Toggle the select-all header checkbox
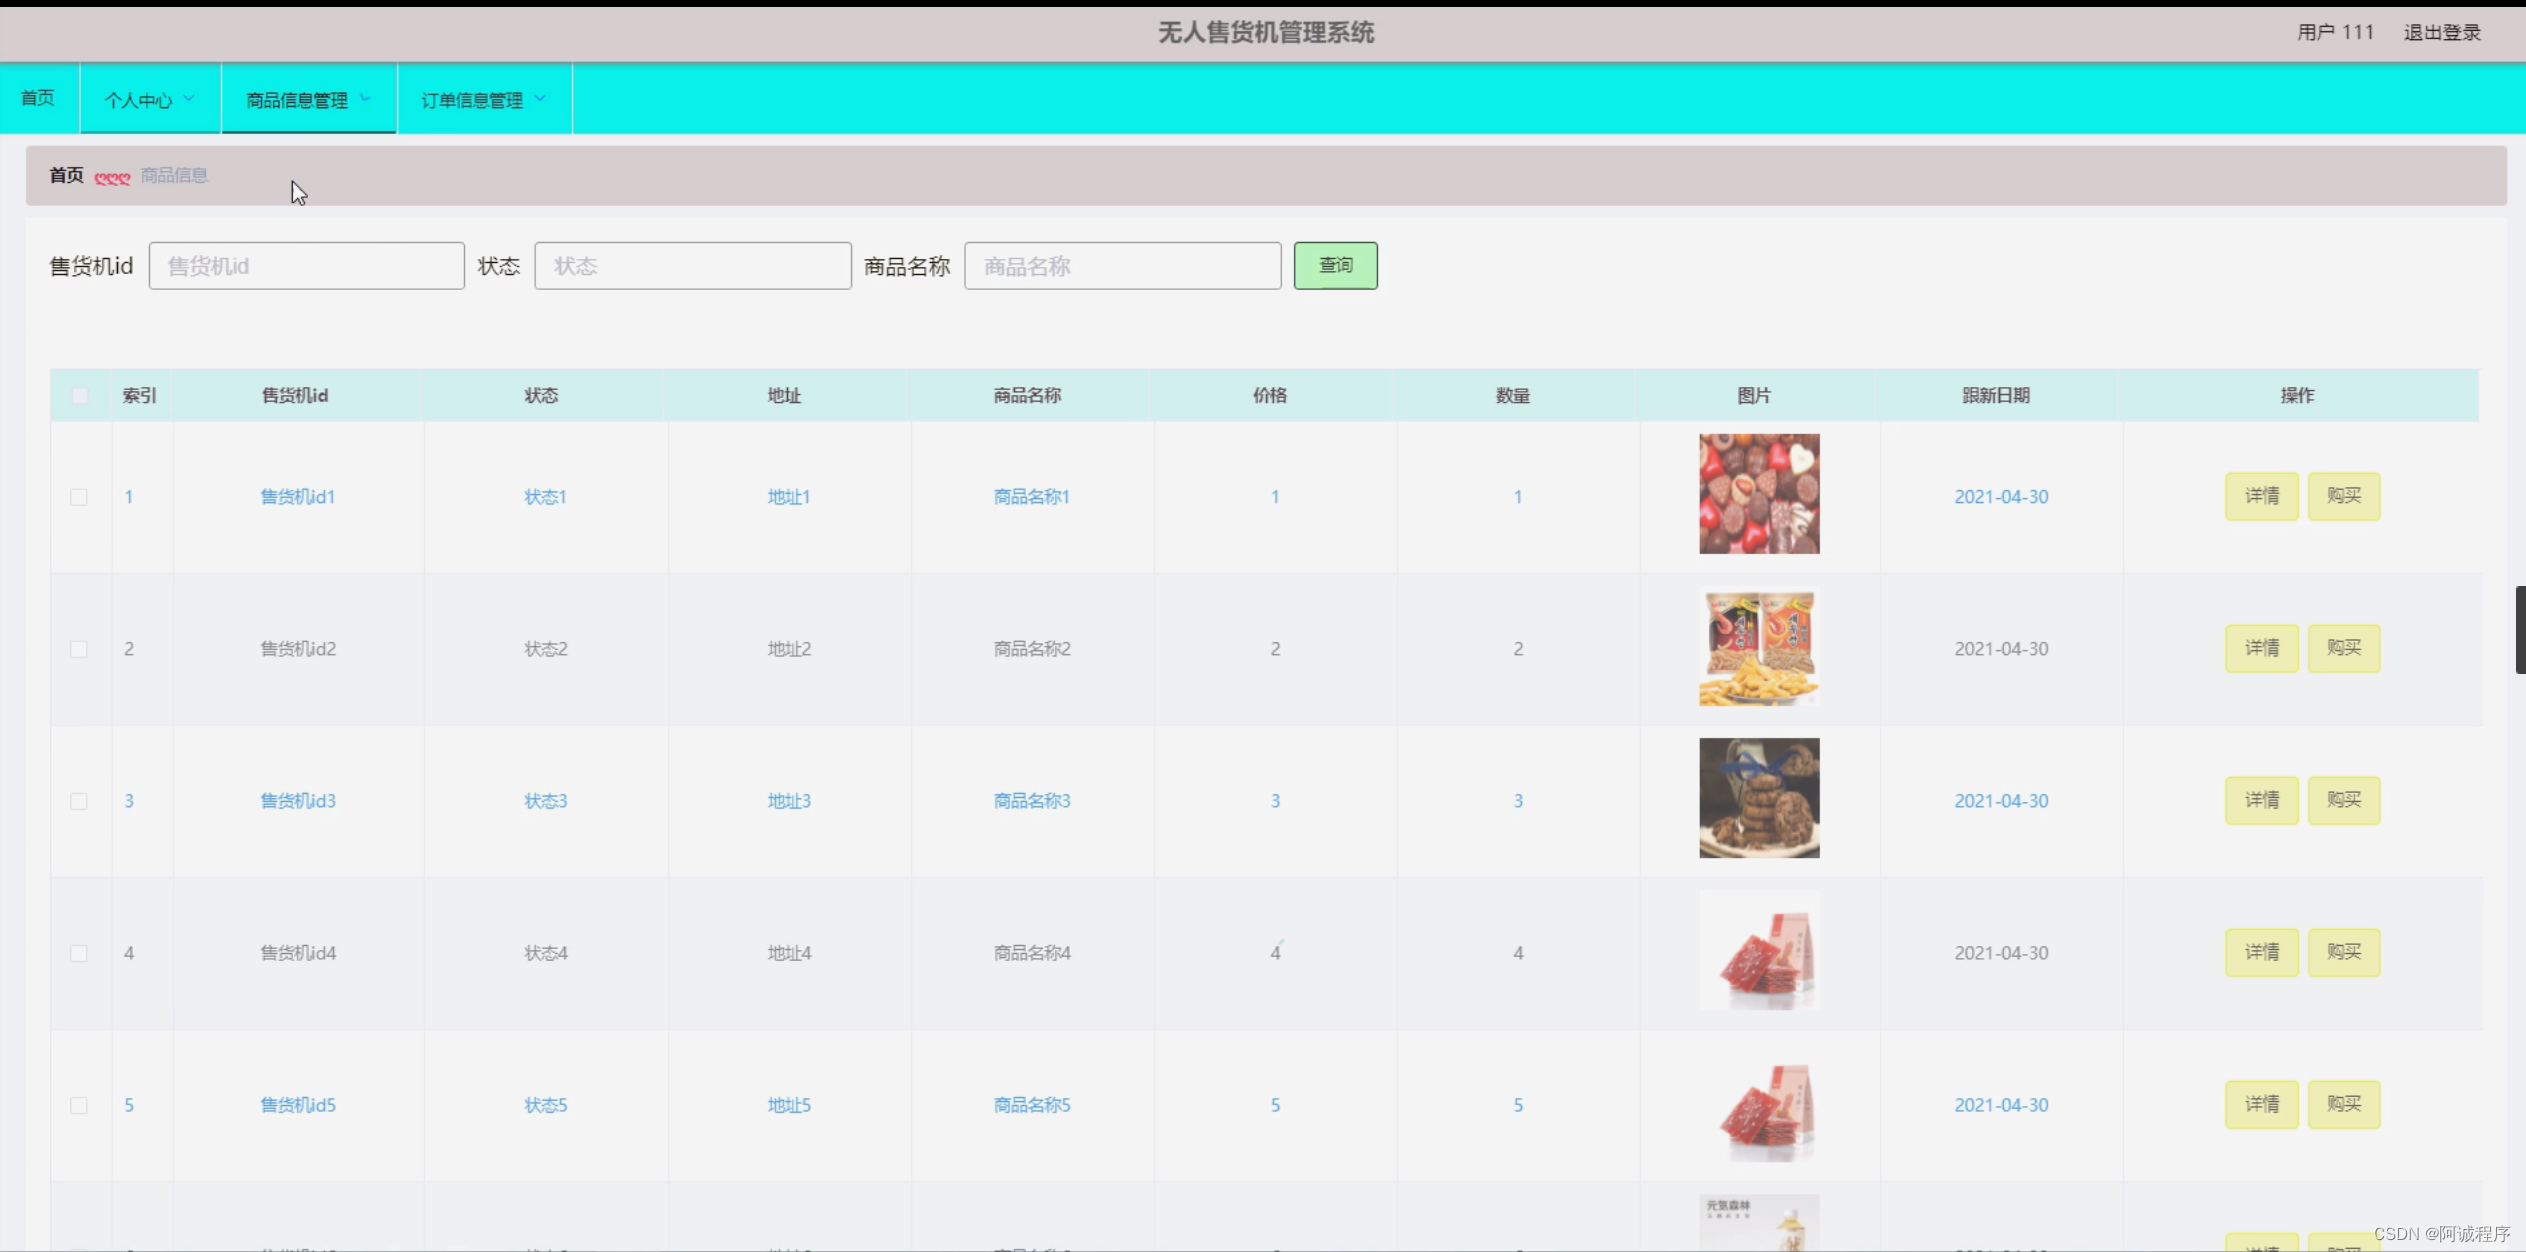The height and width of the screenshot is (1252, 2526). pos(80,396)
